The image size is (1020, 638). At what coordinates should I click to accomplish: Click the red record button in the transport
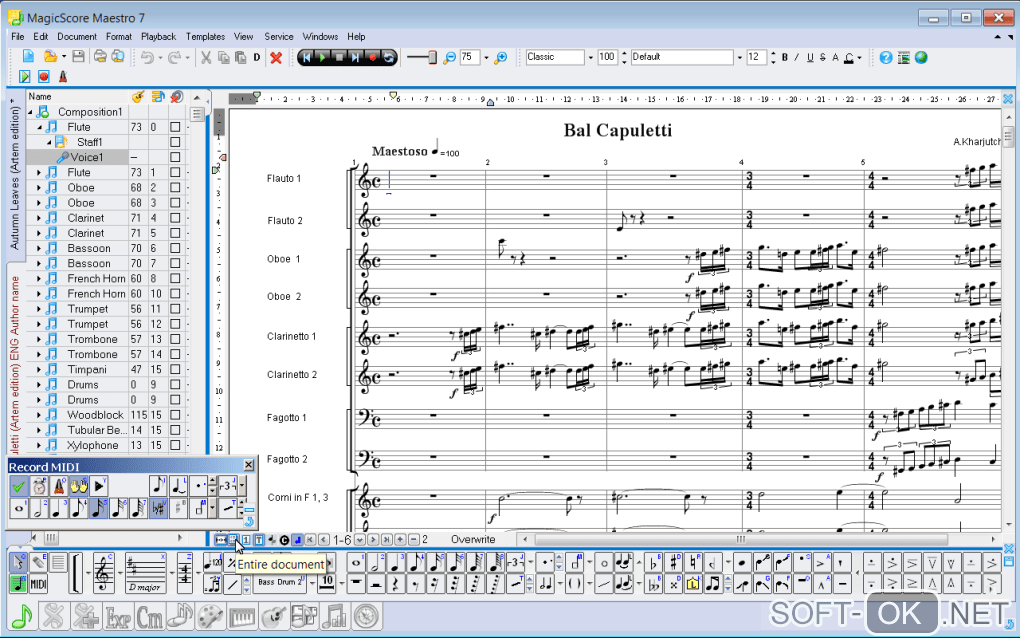(x=372, y=57)
